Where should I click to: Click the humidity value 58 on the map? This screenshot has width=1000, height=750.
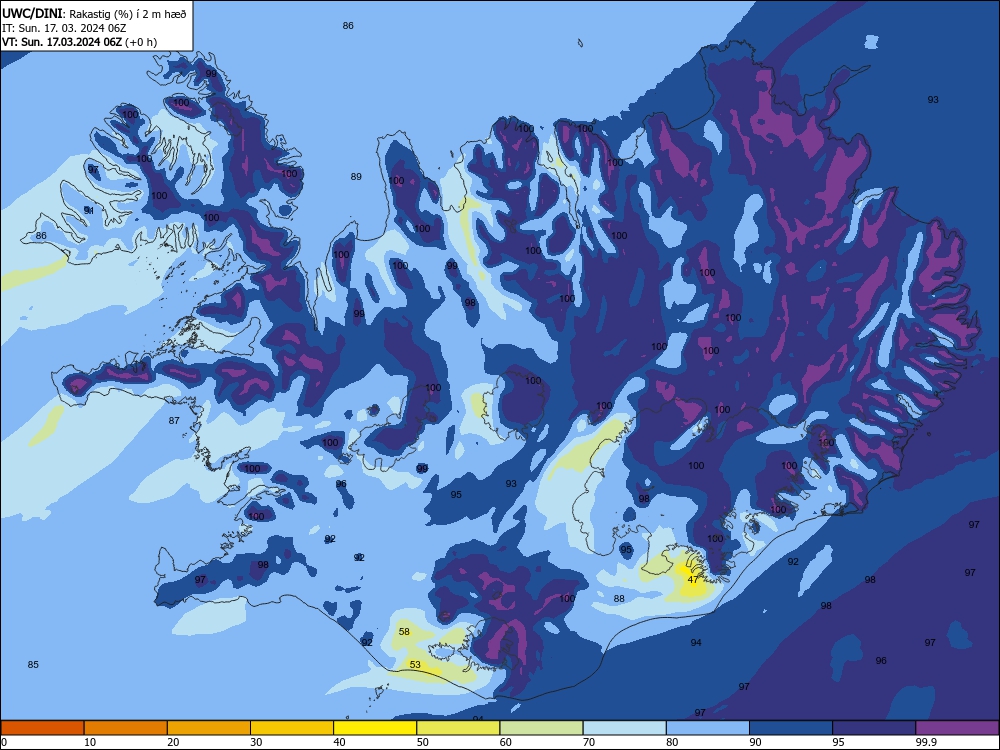pos(404,631)
